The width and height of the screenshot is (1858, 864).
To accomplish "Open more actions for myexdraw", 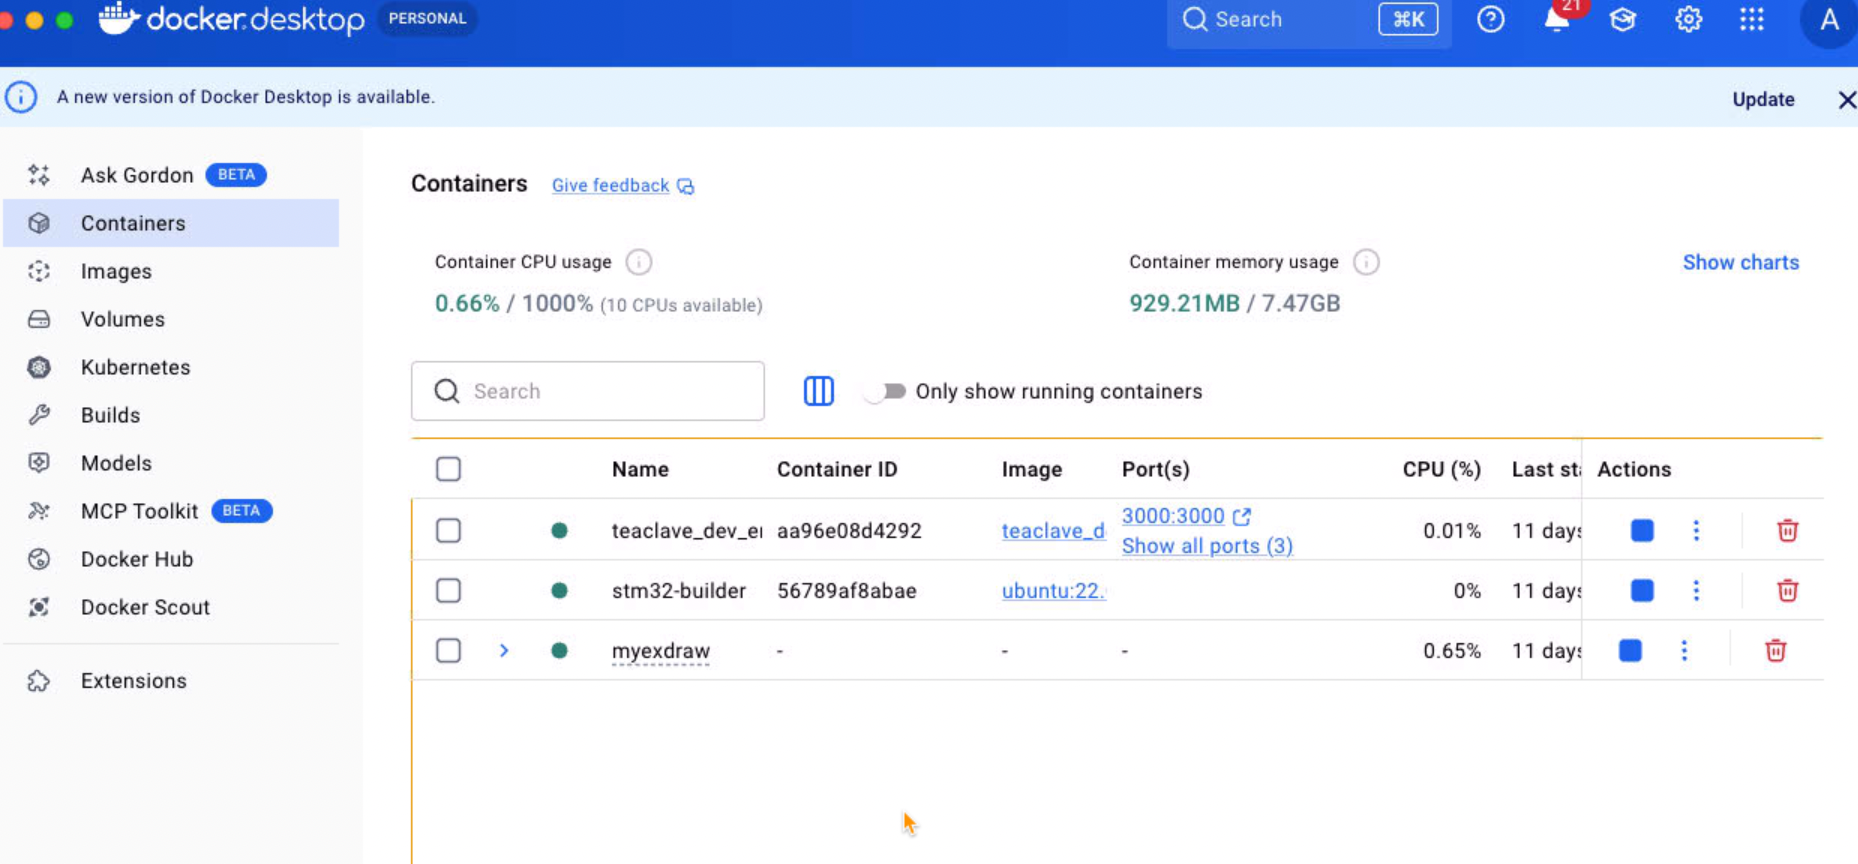I will click(1684, 650).
